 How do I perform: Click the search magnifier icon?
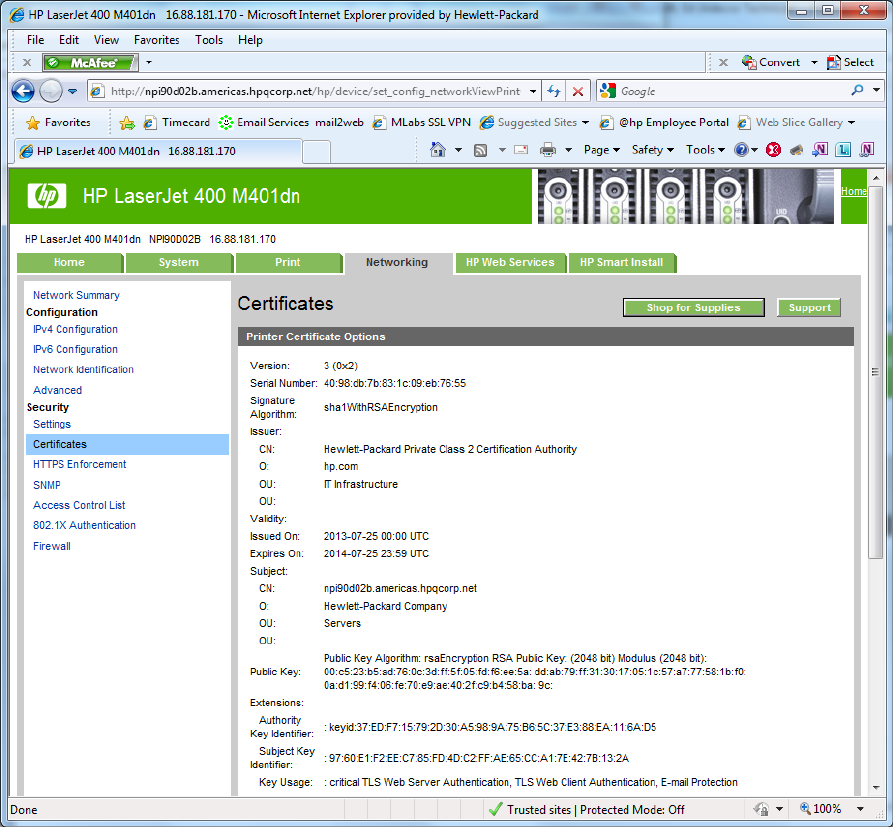click(857, 91)
